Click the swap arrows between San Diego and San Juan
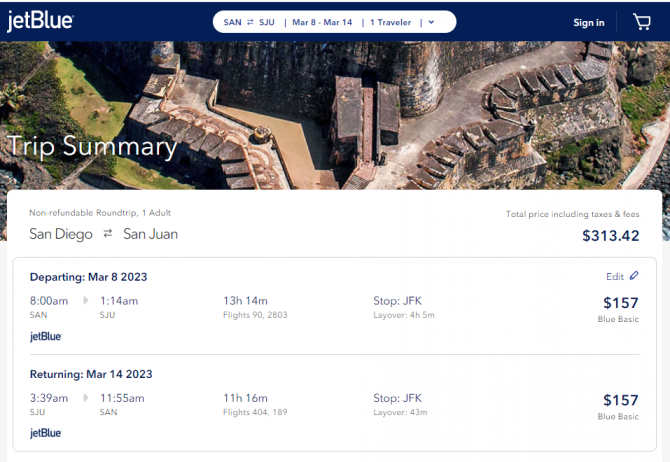 pos(108,233)
